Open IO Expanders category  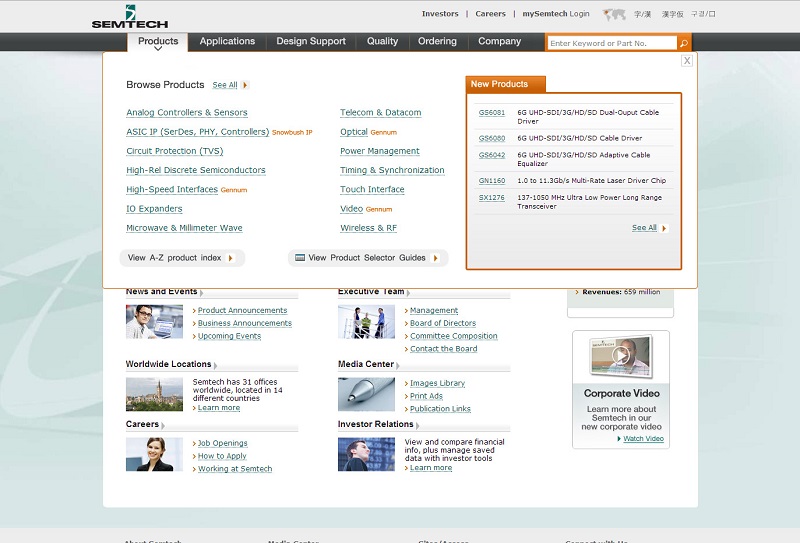point(154,209)
